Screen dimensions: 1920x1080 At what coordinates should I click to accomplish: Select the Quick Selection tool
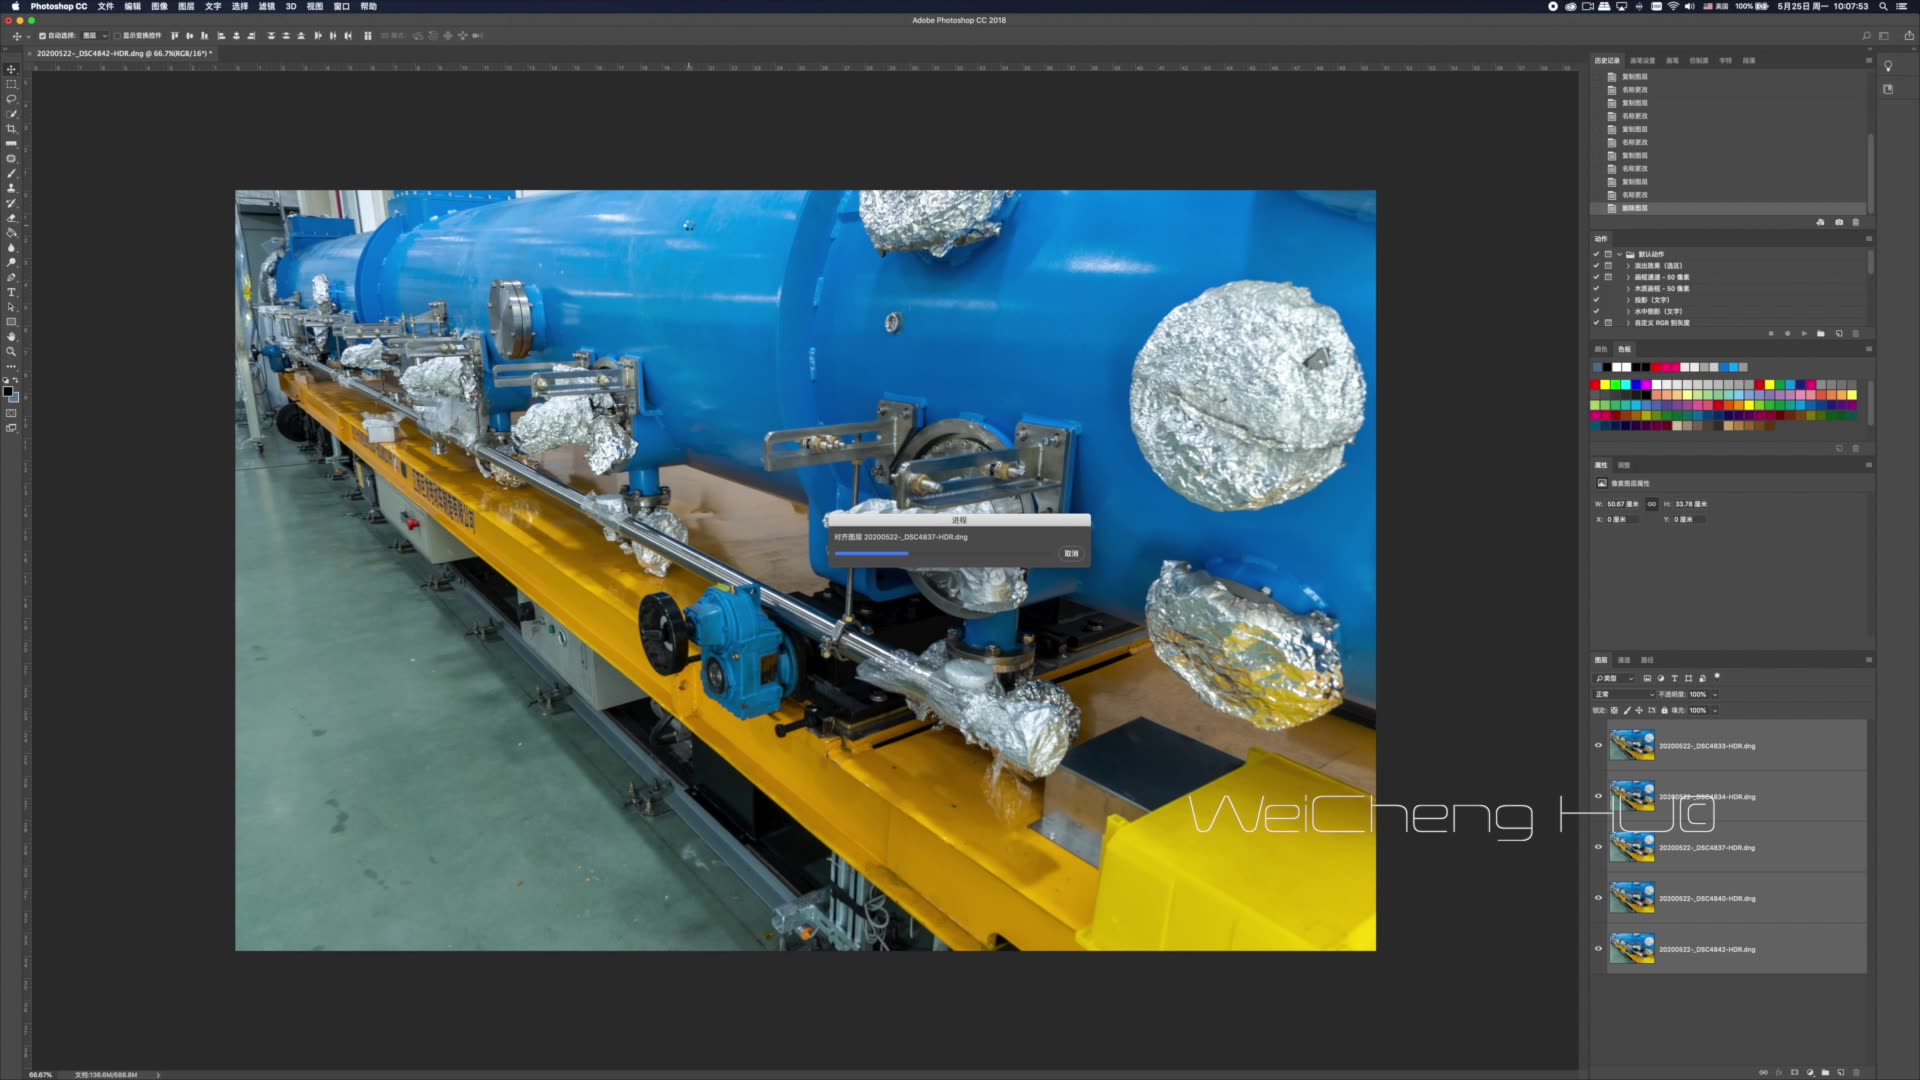tap(11, 114)
